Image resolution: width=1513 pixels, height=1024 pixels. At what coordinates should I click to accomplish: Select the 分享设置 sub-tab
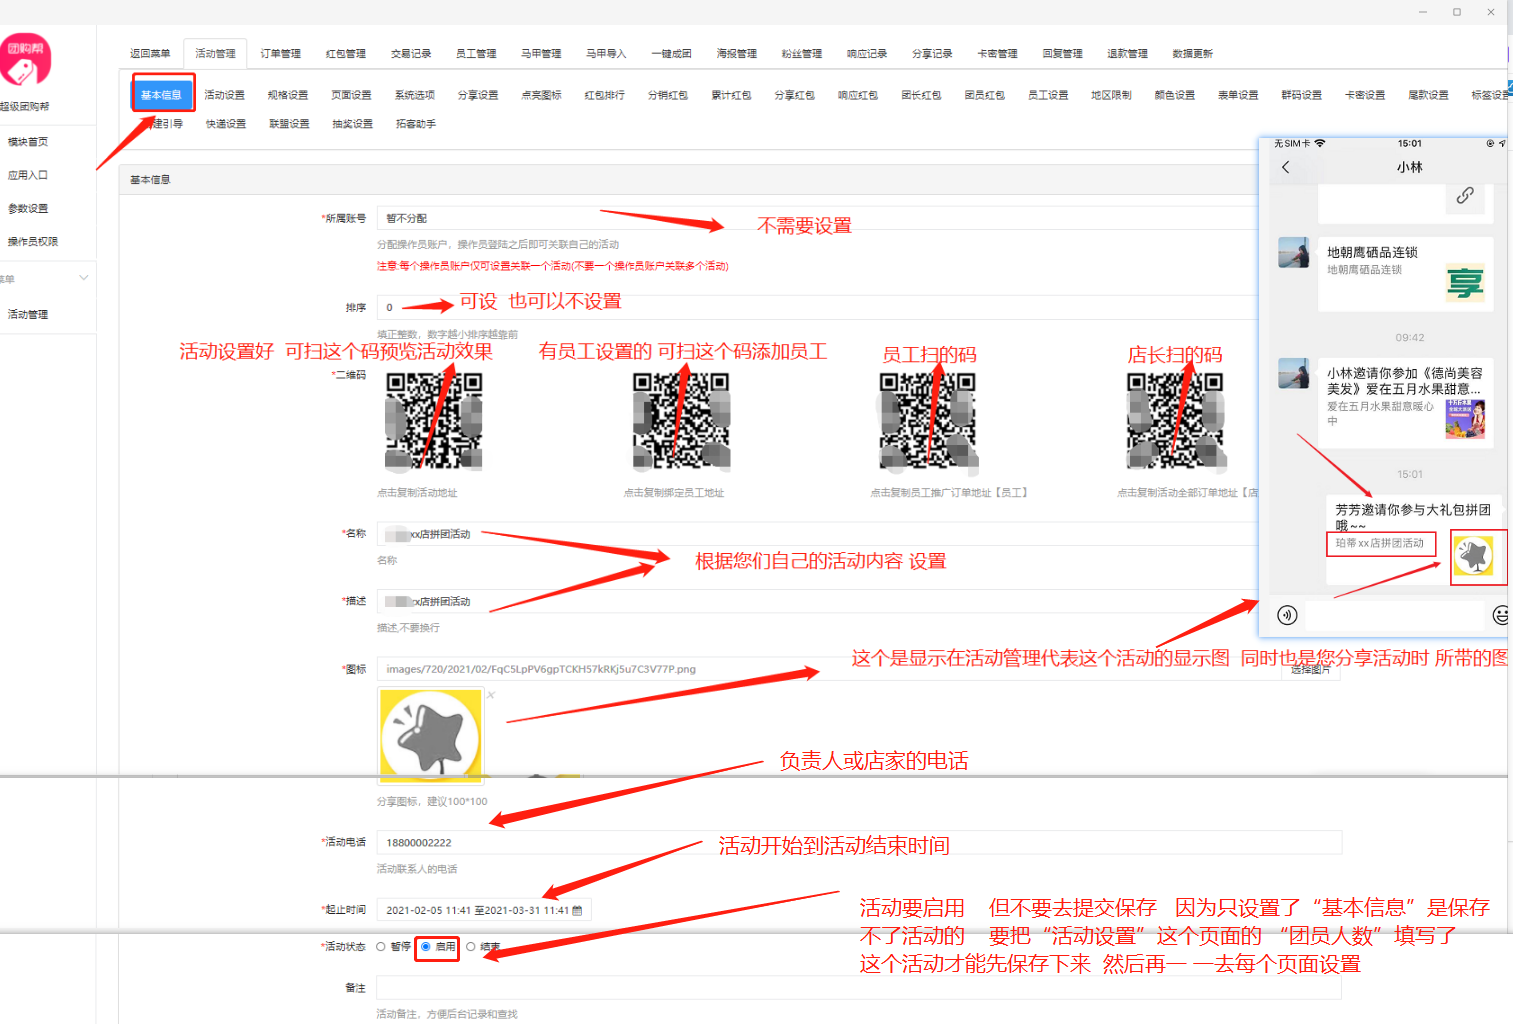point(478,95)
